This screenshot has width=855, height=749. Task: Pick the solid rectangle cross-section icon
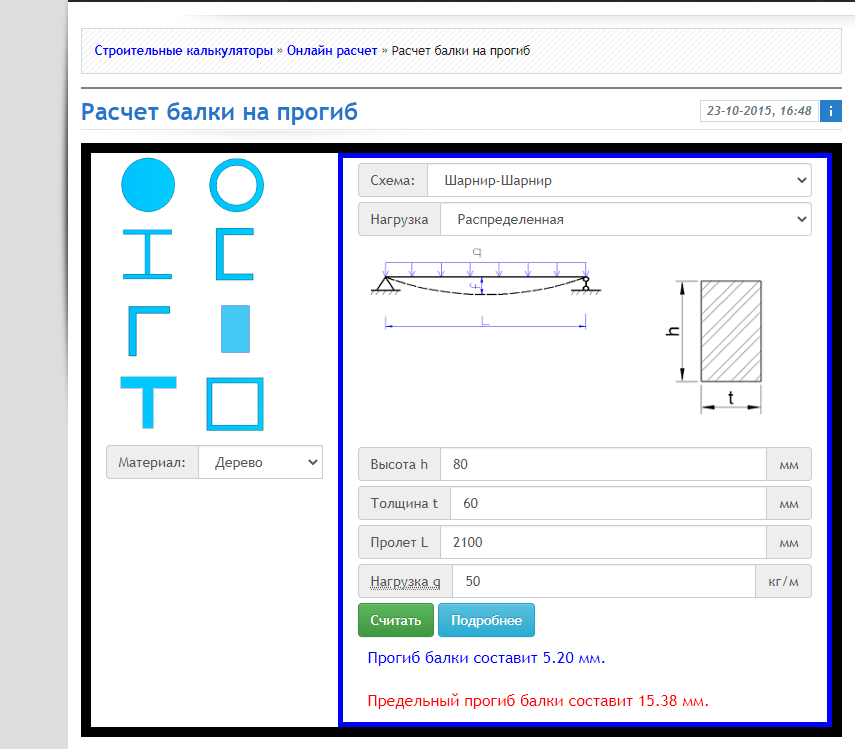click(x=235, y=329)
